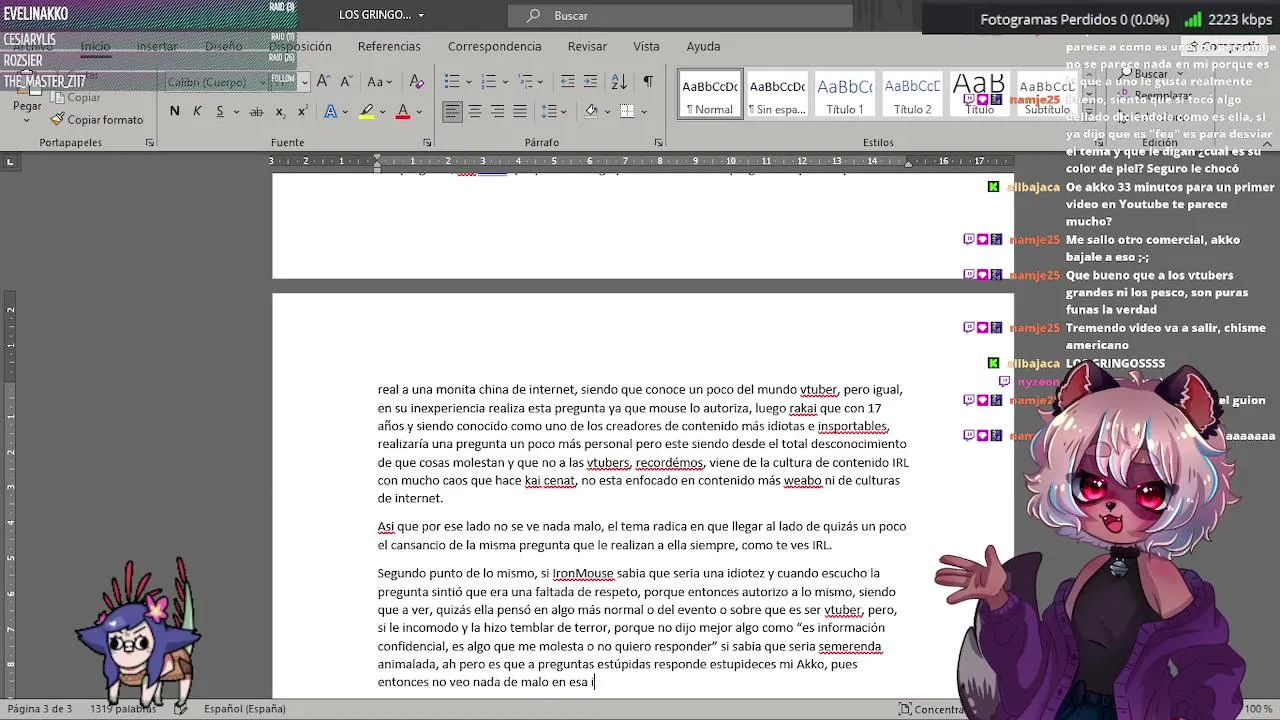This screenshot has height=720, width=1280.
Task: Apply the Sin espaciado style
Action: click(777, 94)
